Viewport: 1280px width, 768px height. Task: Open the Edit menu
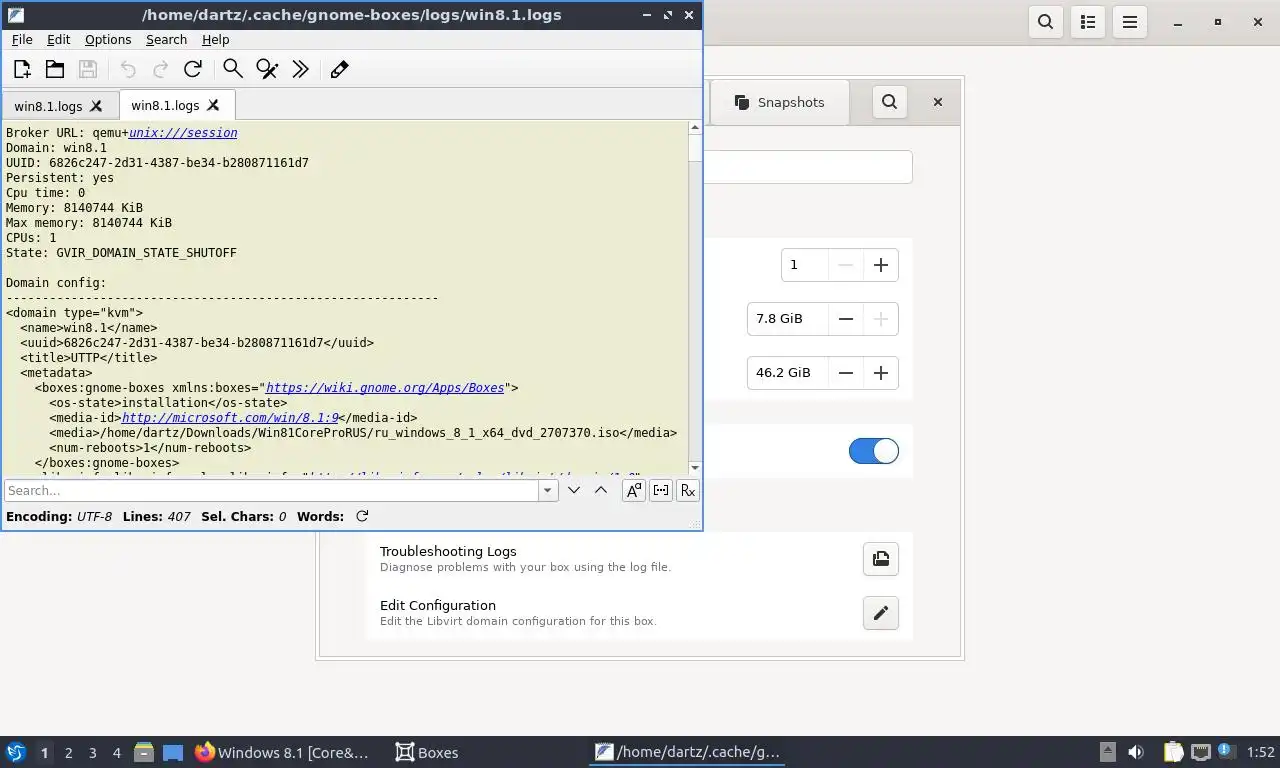click(59, 39)
